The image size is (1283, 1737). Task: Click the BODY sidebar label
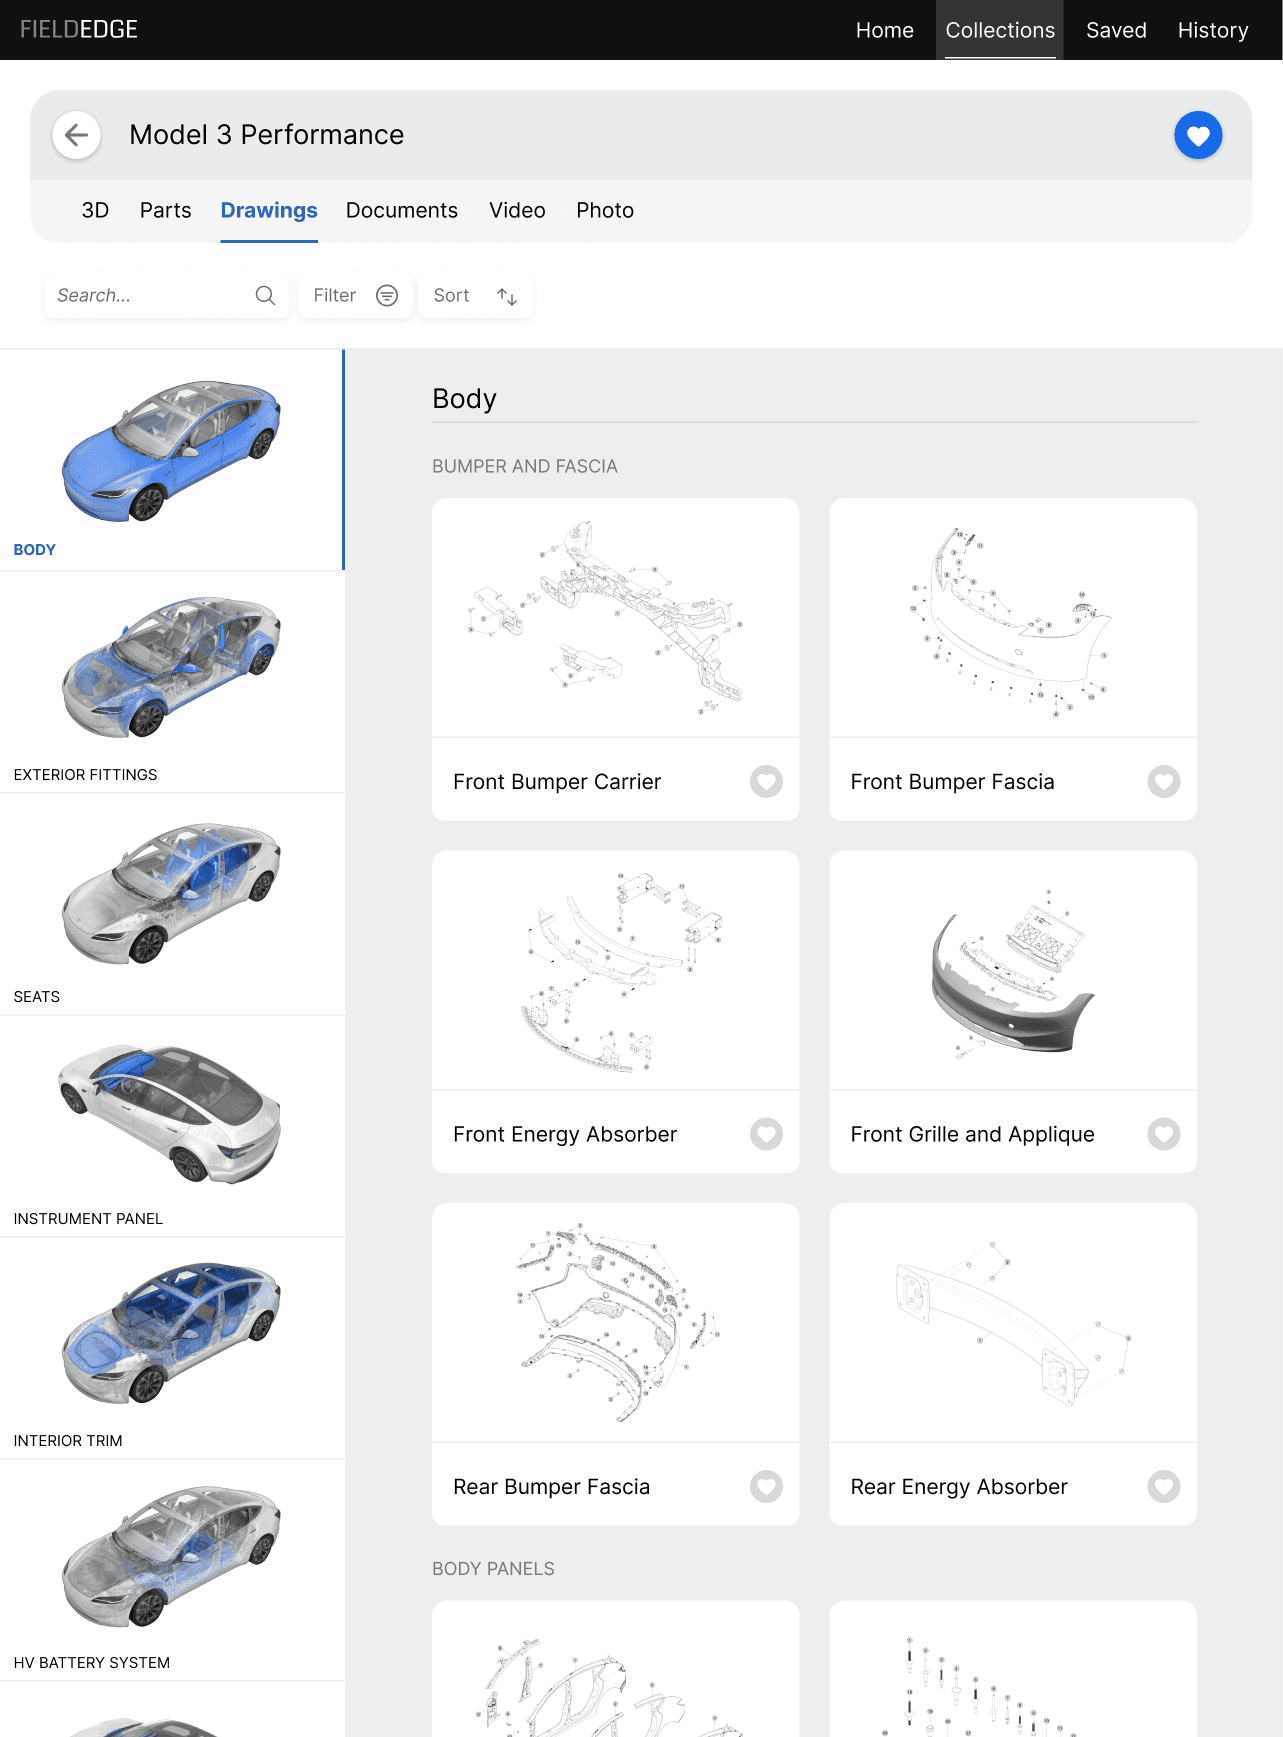click(x=35, y=550)
